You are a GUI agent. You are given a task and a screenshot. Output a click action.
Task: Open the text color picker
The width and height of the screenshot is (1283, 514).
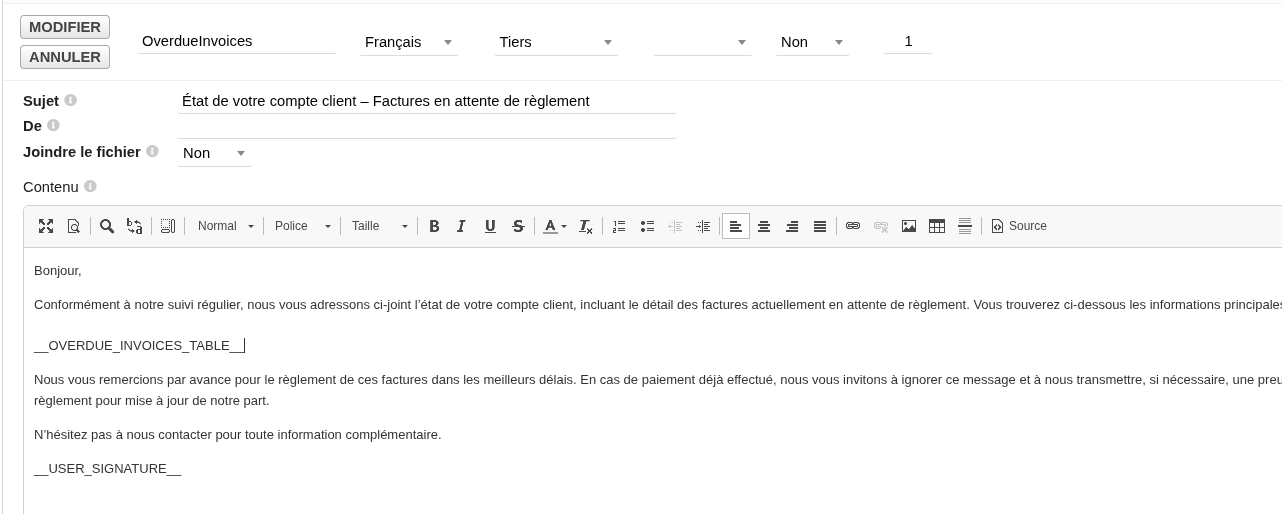pos(554,226)
